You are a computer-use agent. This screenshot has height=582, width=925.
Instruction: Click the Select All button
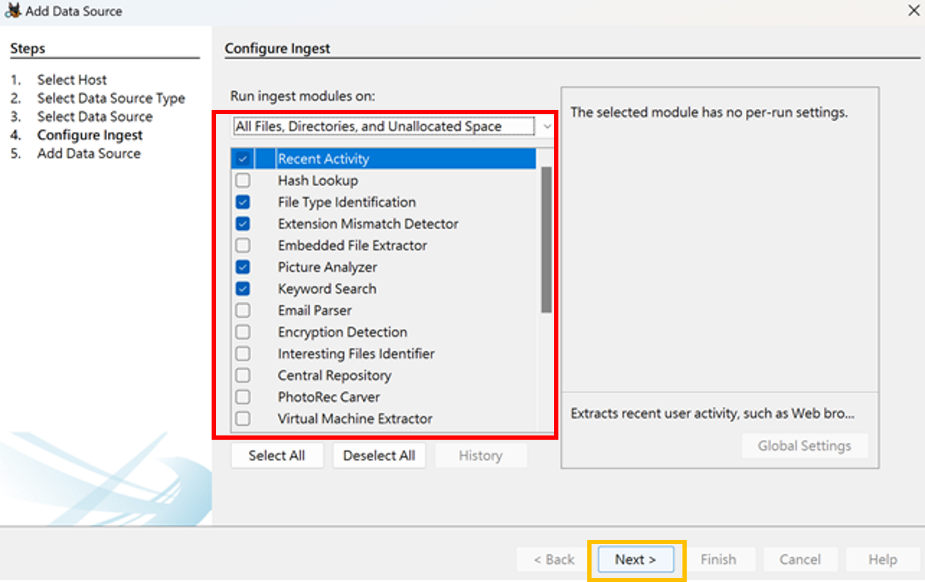[277, 456]
